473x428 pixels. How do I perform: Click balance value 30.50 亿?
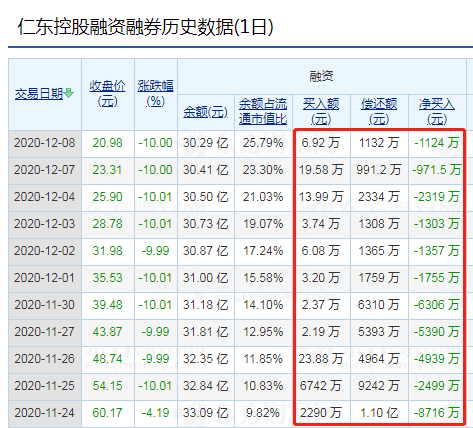pyautogui.click(x=205, y=197)
